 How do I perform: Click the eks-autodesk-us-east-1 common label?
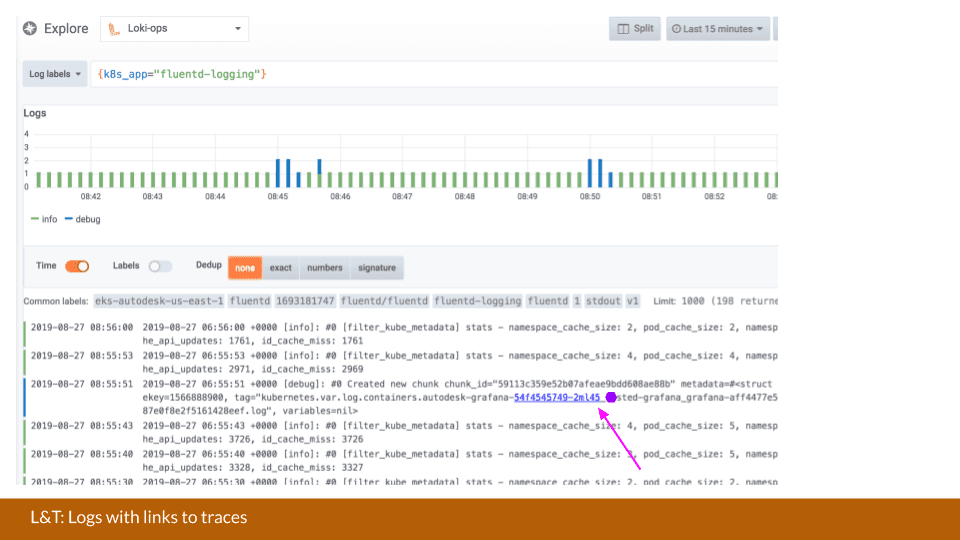coord(159,301)
